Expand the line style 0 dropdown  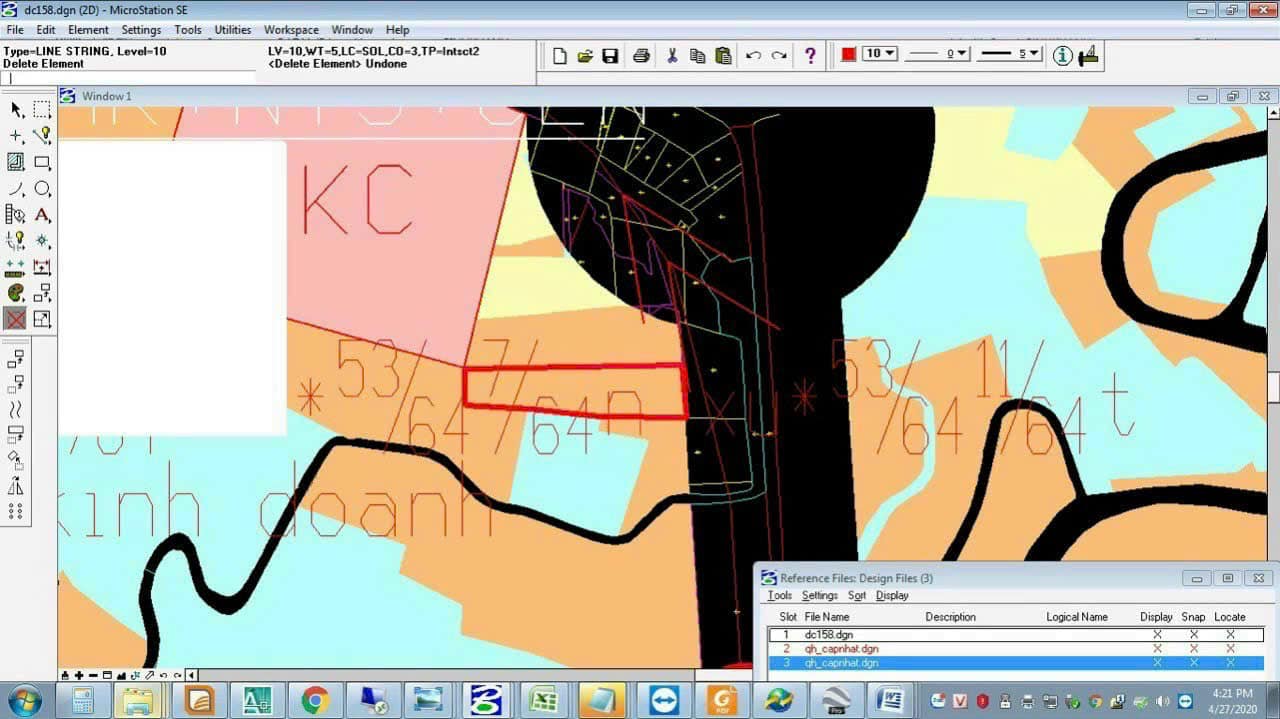coord(937,54)
